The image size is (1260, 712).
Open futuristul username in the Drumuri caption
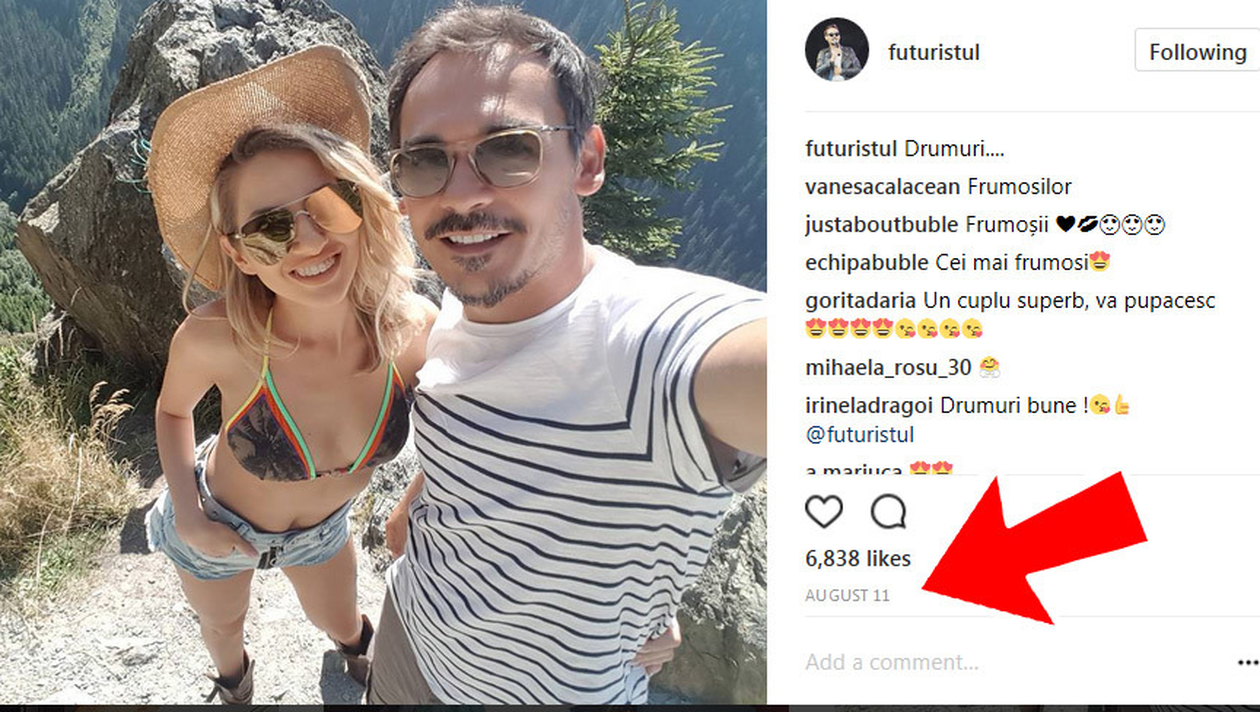click(x=851, y=149)
